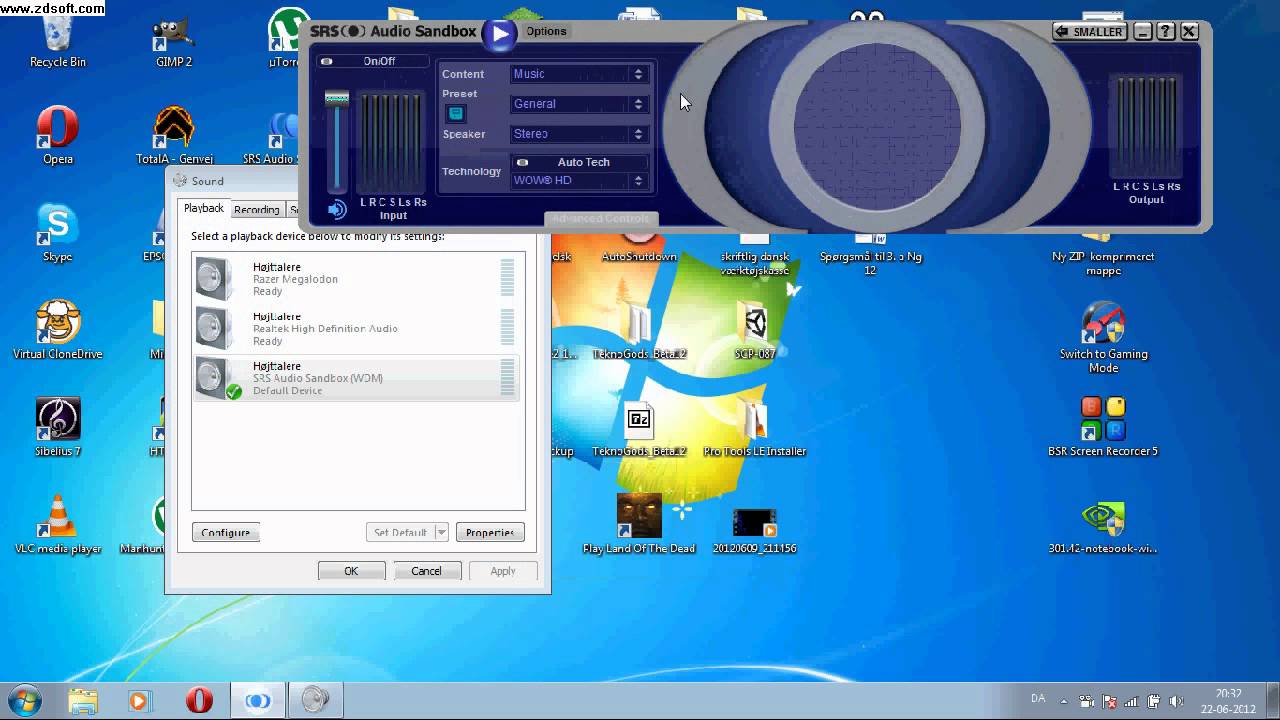Click the Configure button in Sound dialog
The image size is (1280, 720).
[226, 533]
